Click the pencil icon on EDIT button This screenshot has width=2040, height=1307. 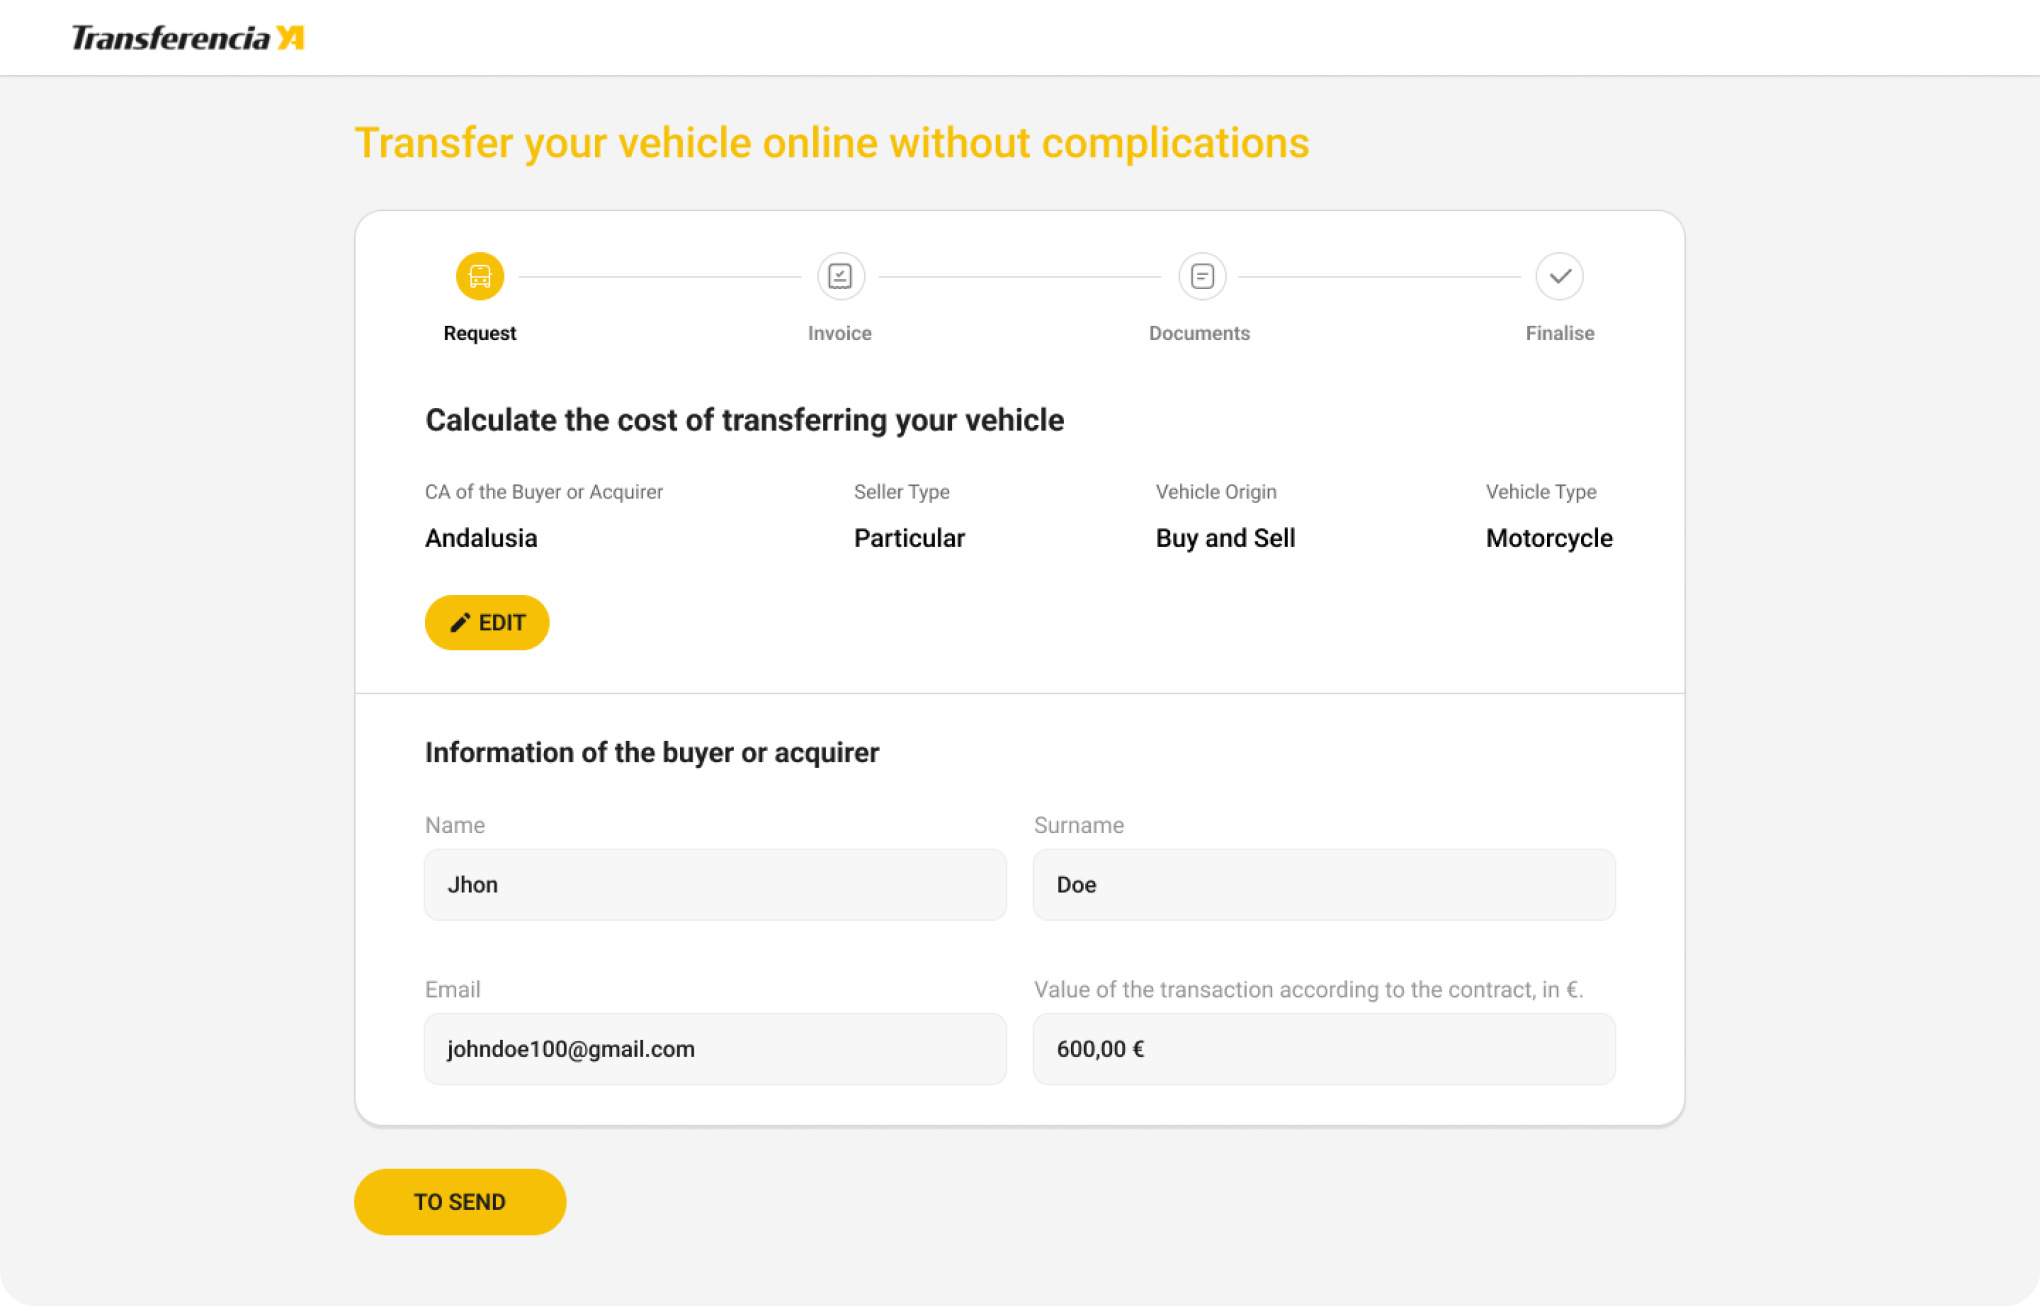(460, 623)
